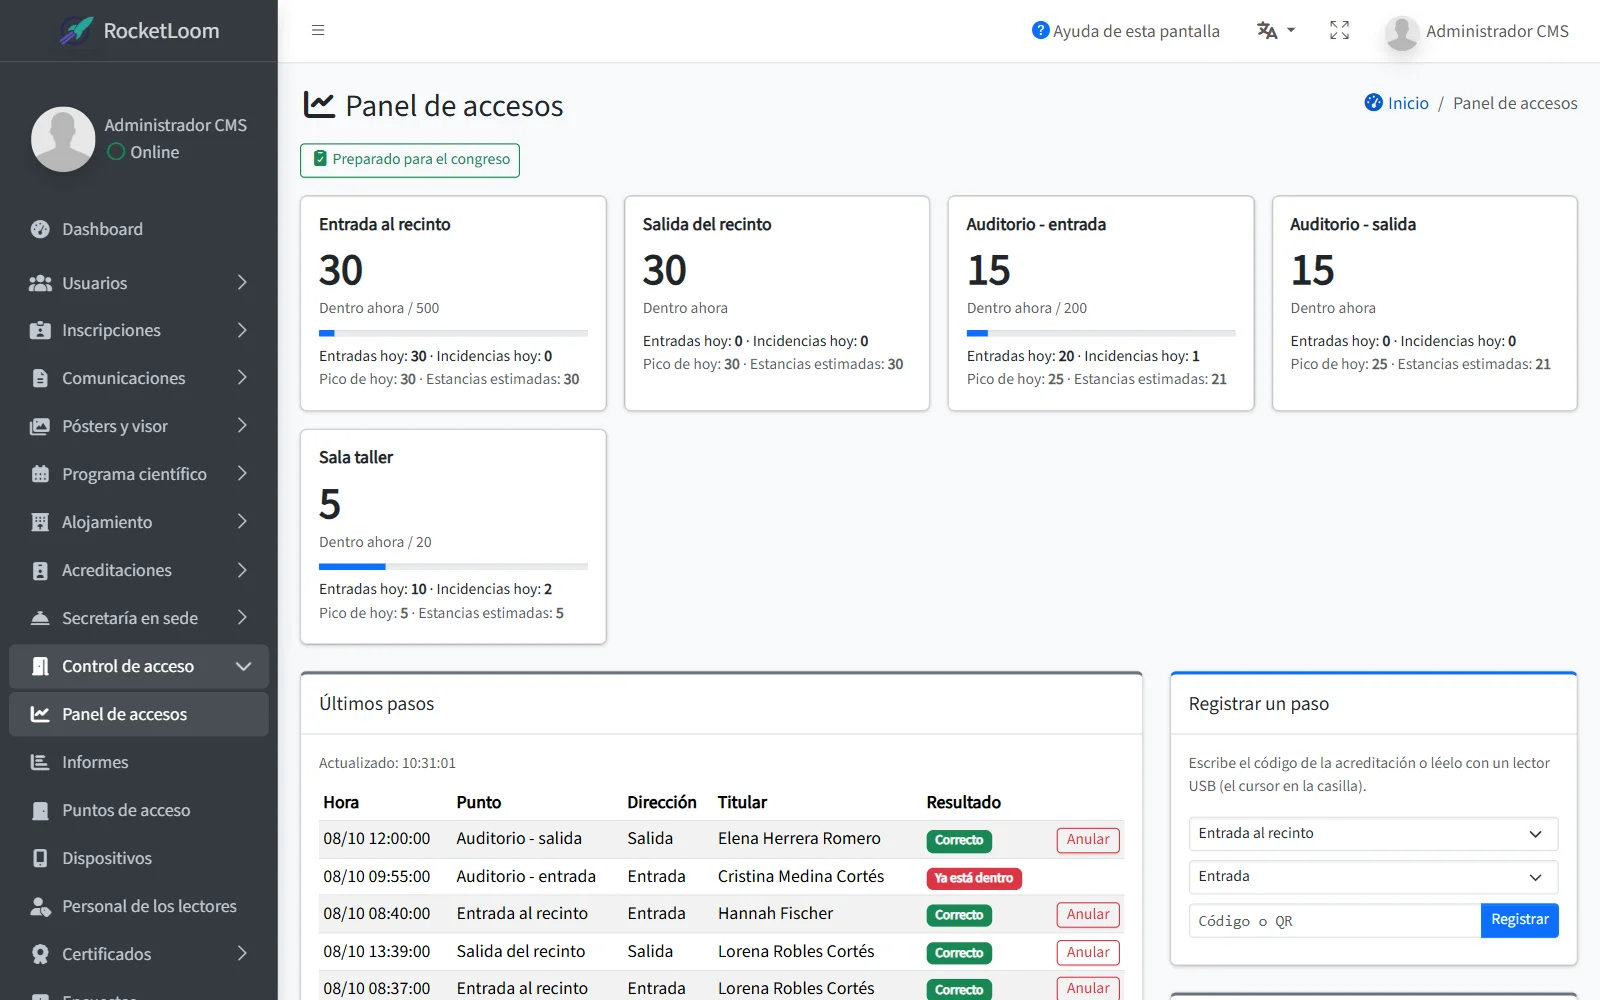Click the Código o QR input field

[1335, 920]
